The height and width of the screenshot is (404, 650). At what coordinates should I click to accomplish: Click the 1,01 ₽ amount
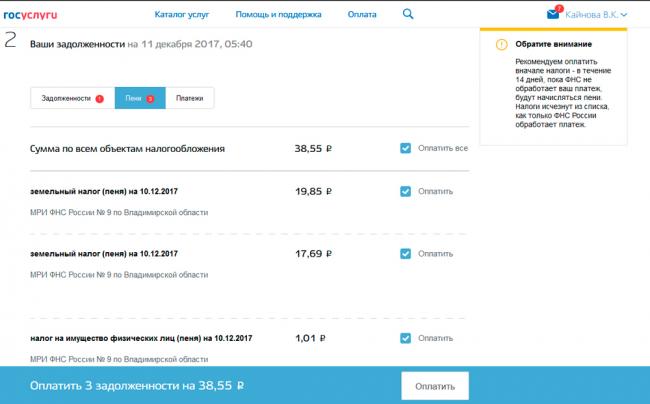pos(310,338)
